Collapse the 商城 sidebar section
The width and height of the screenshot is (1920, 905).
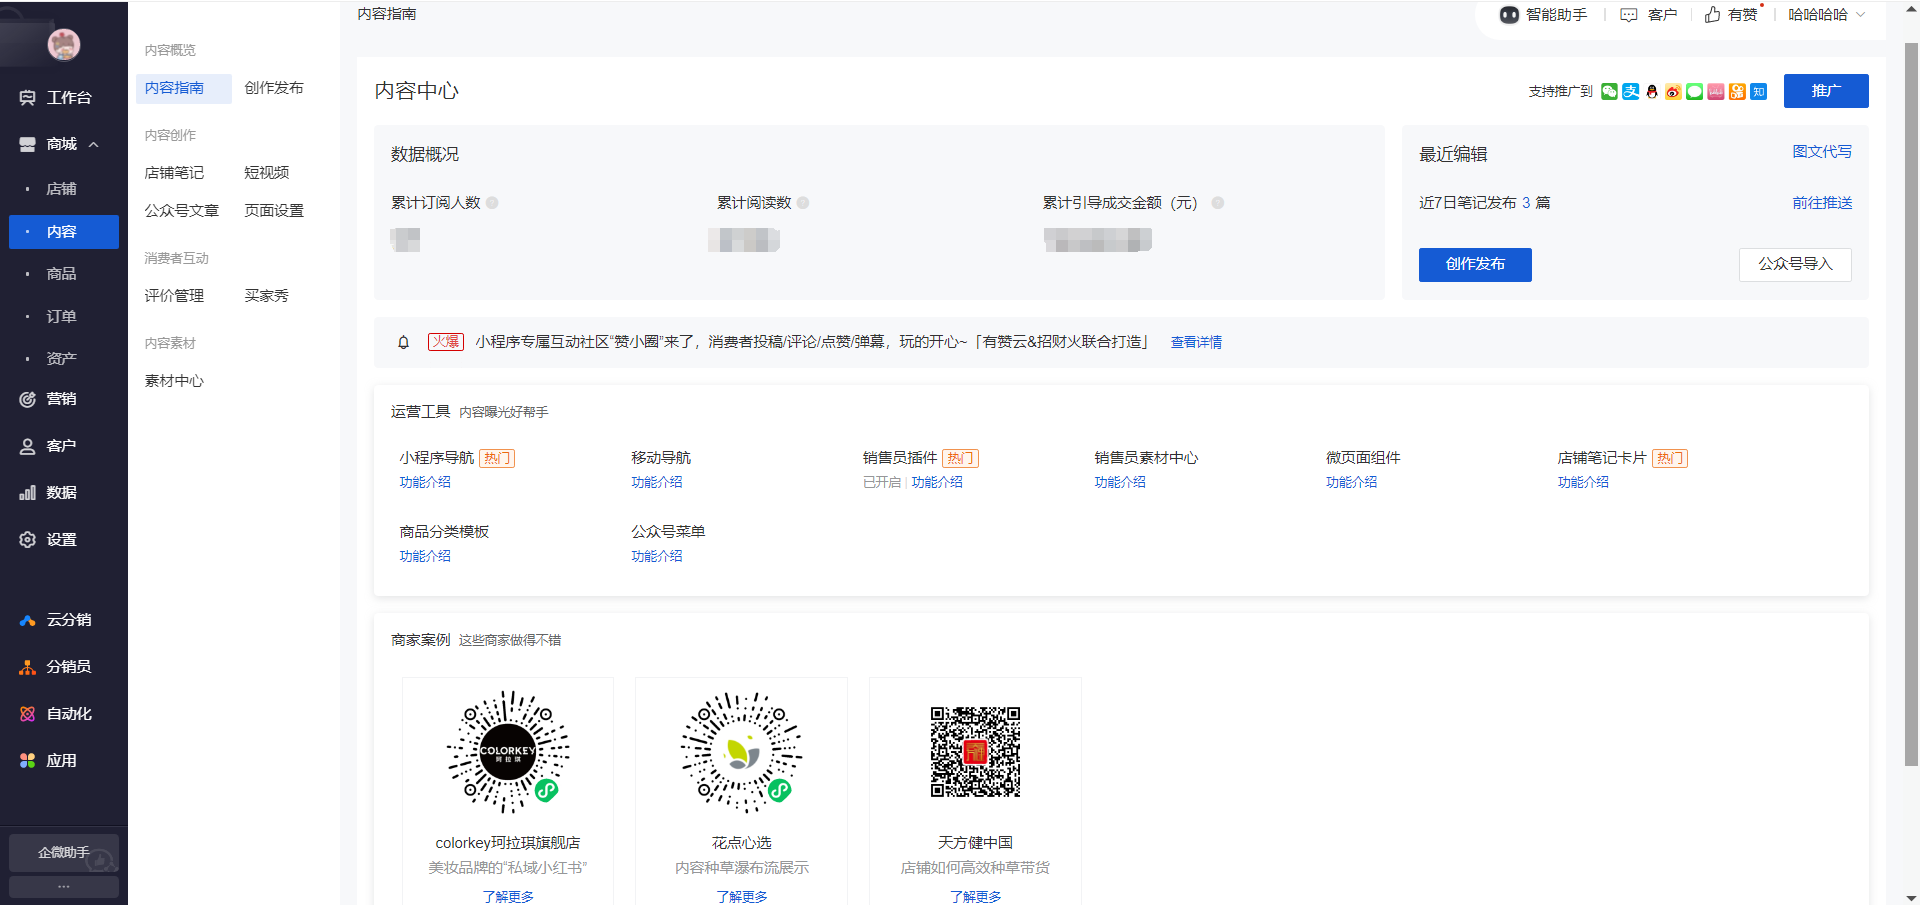click(94, 145)
